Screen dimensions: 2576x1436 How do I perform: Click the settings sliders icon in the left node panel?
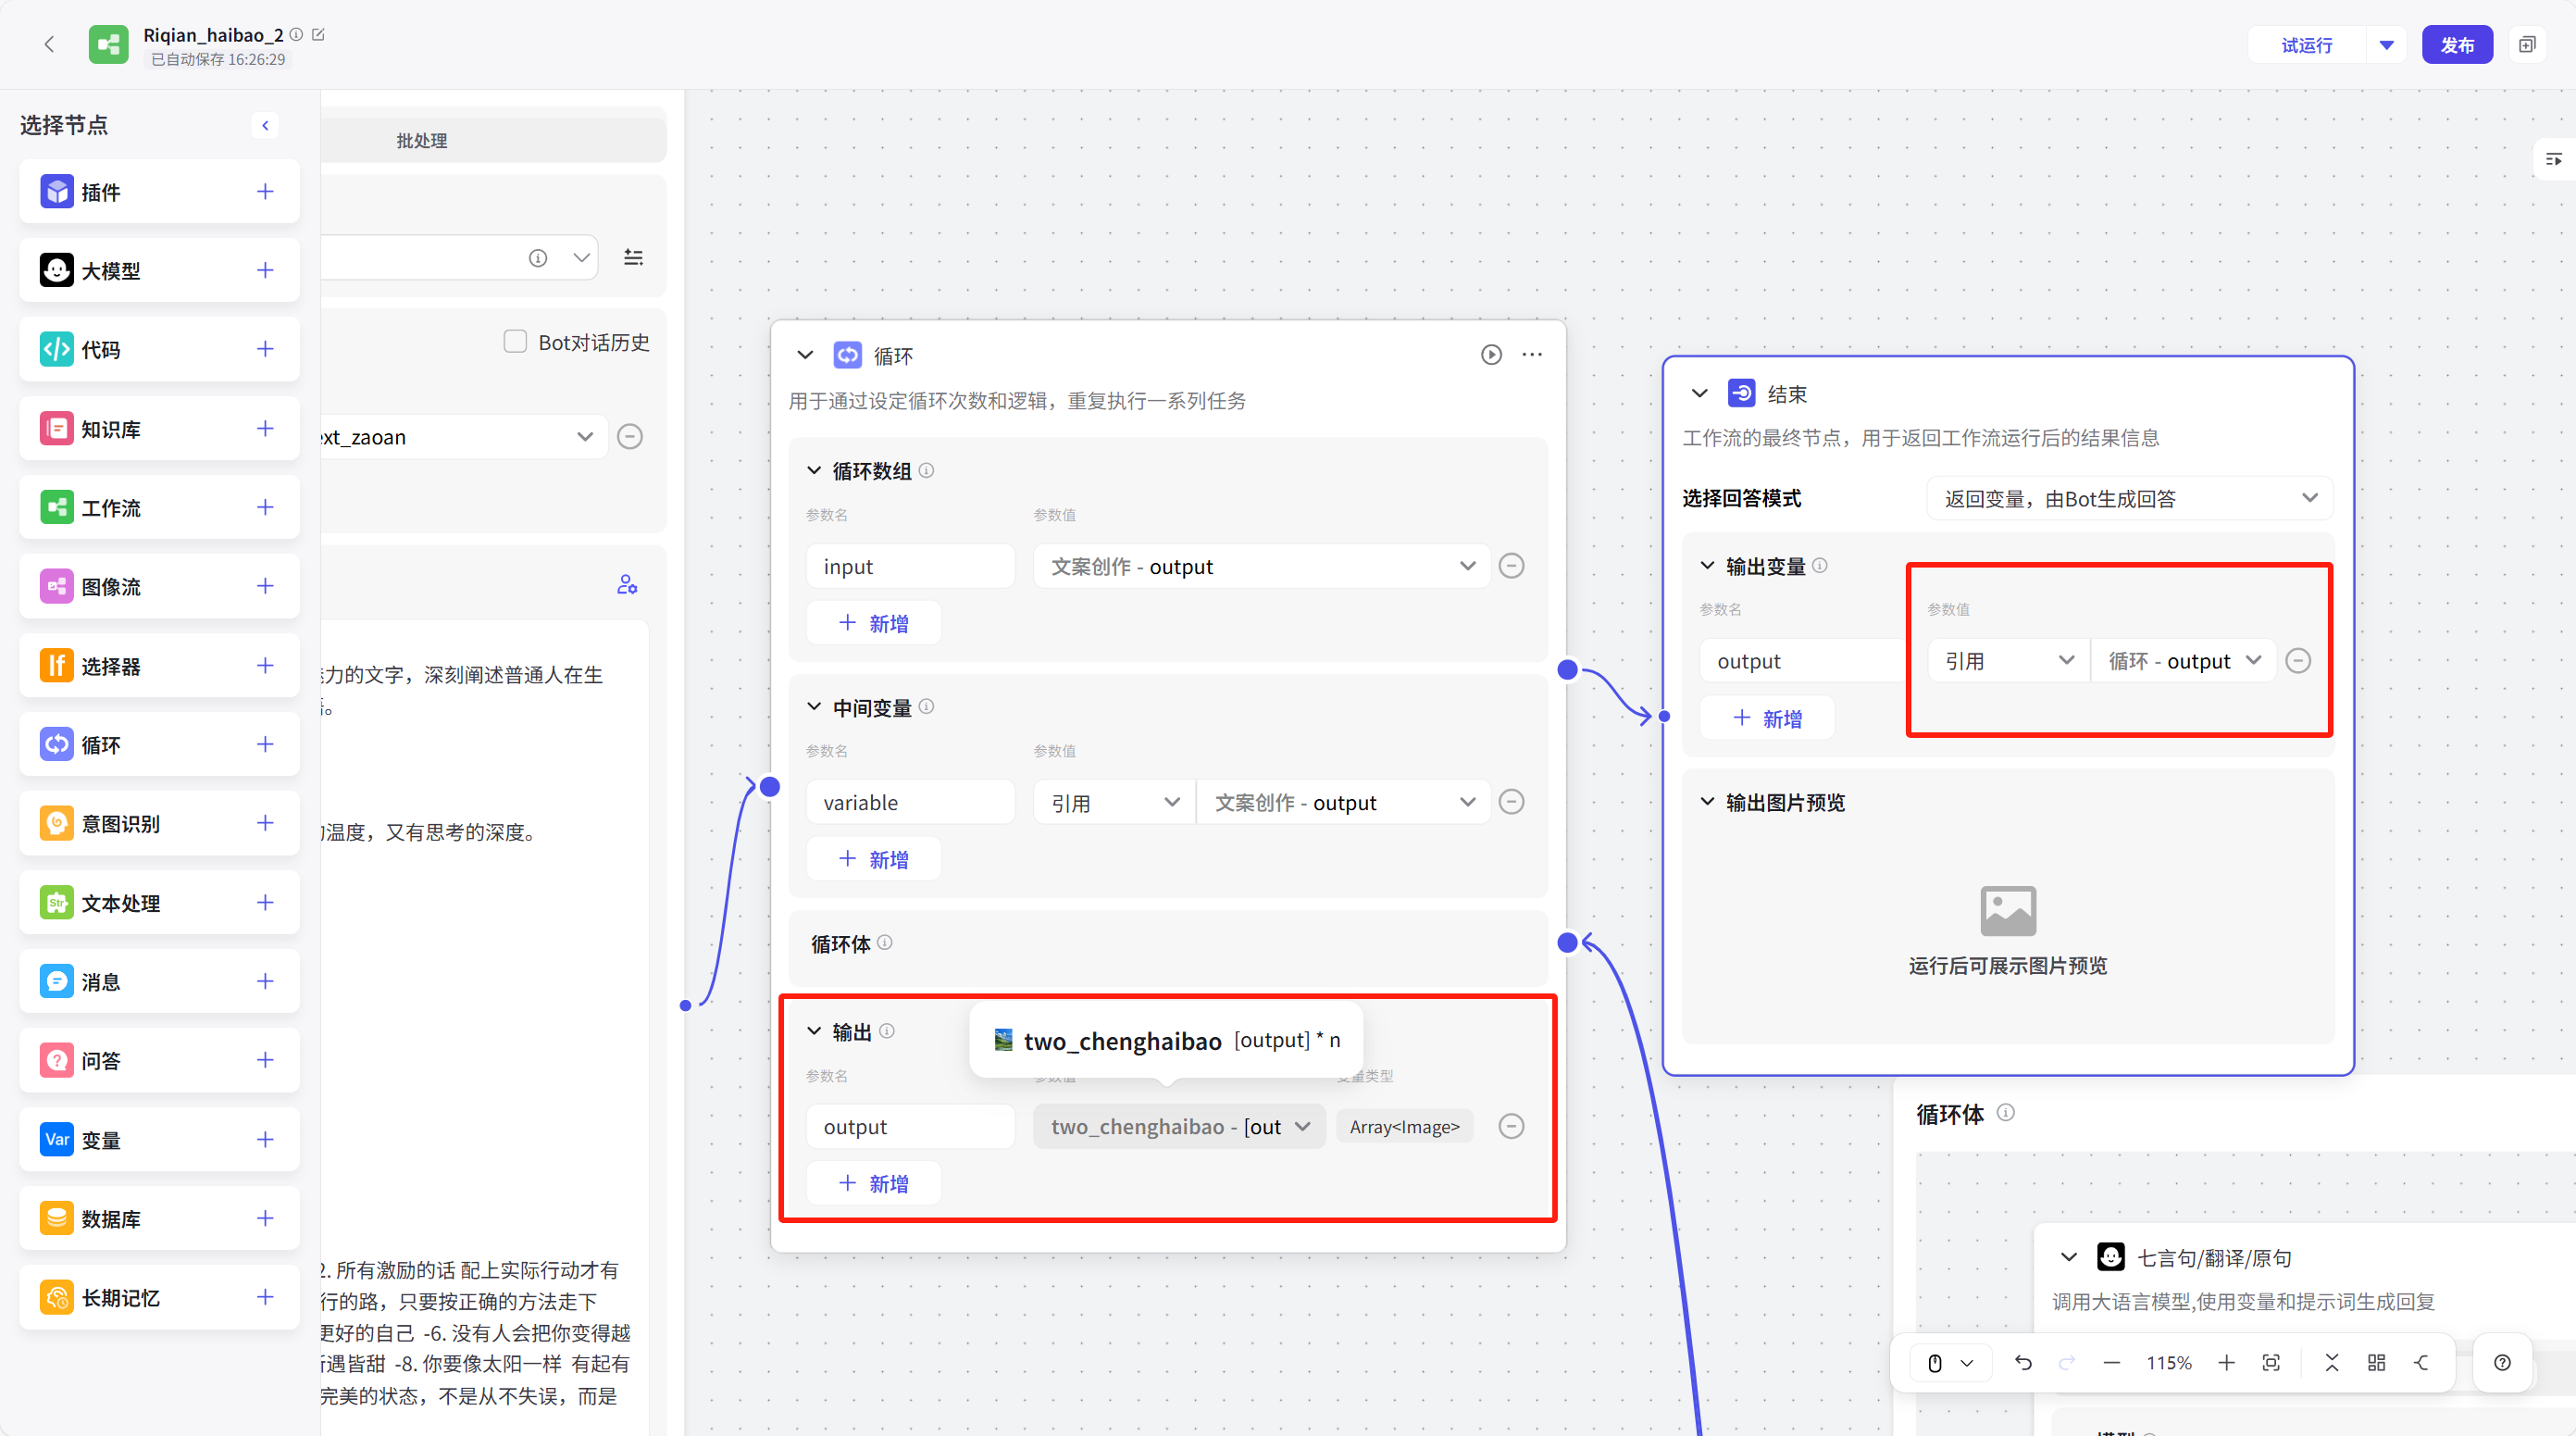coord(633,258)
